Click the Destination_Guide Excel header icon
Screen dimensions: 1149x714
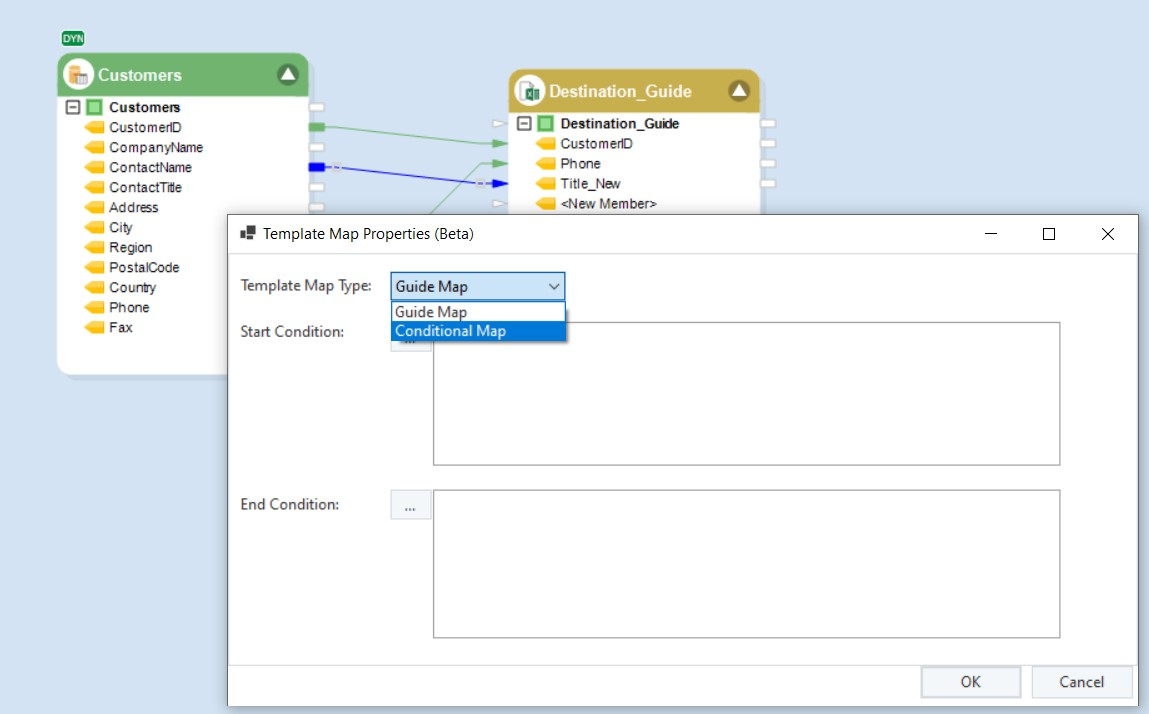529,91
